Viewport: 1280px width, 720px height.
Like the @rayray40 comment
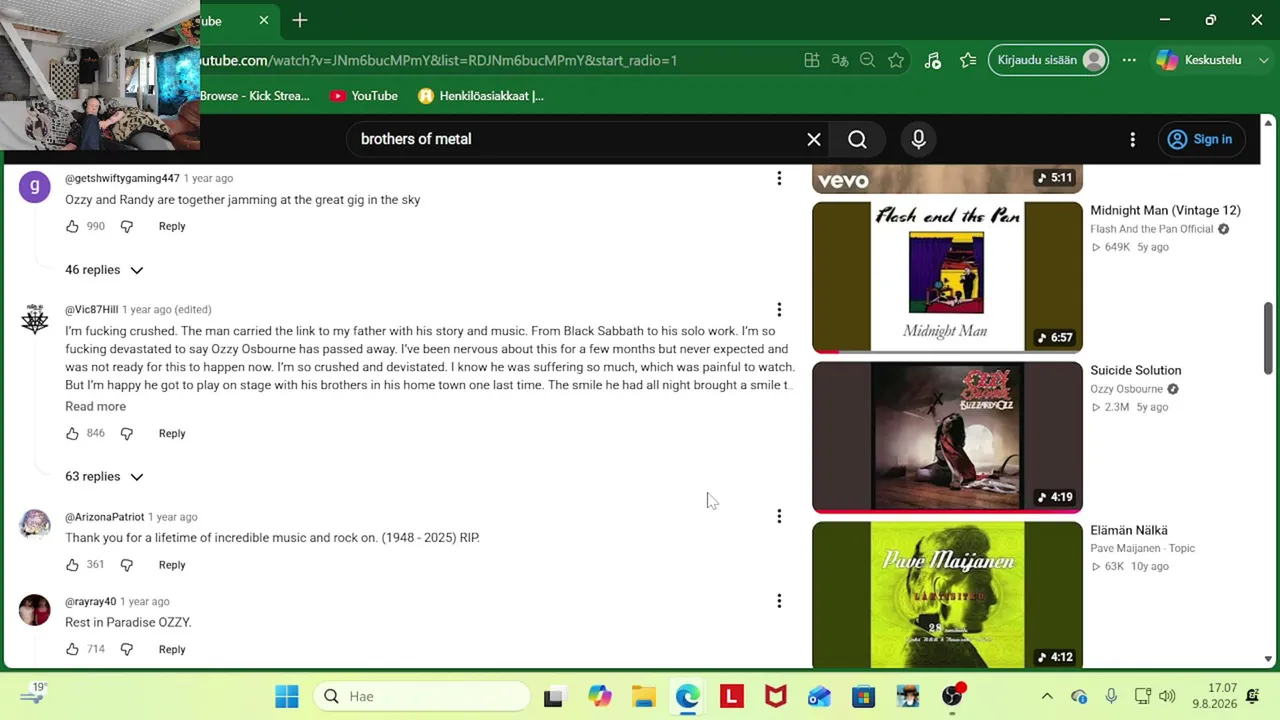pyautogui.click(x=72, y=649)
